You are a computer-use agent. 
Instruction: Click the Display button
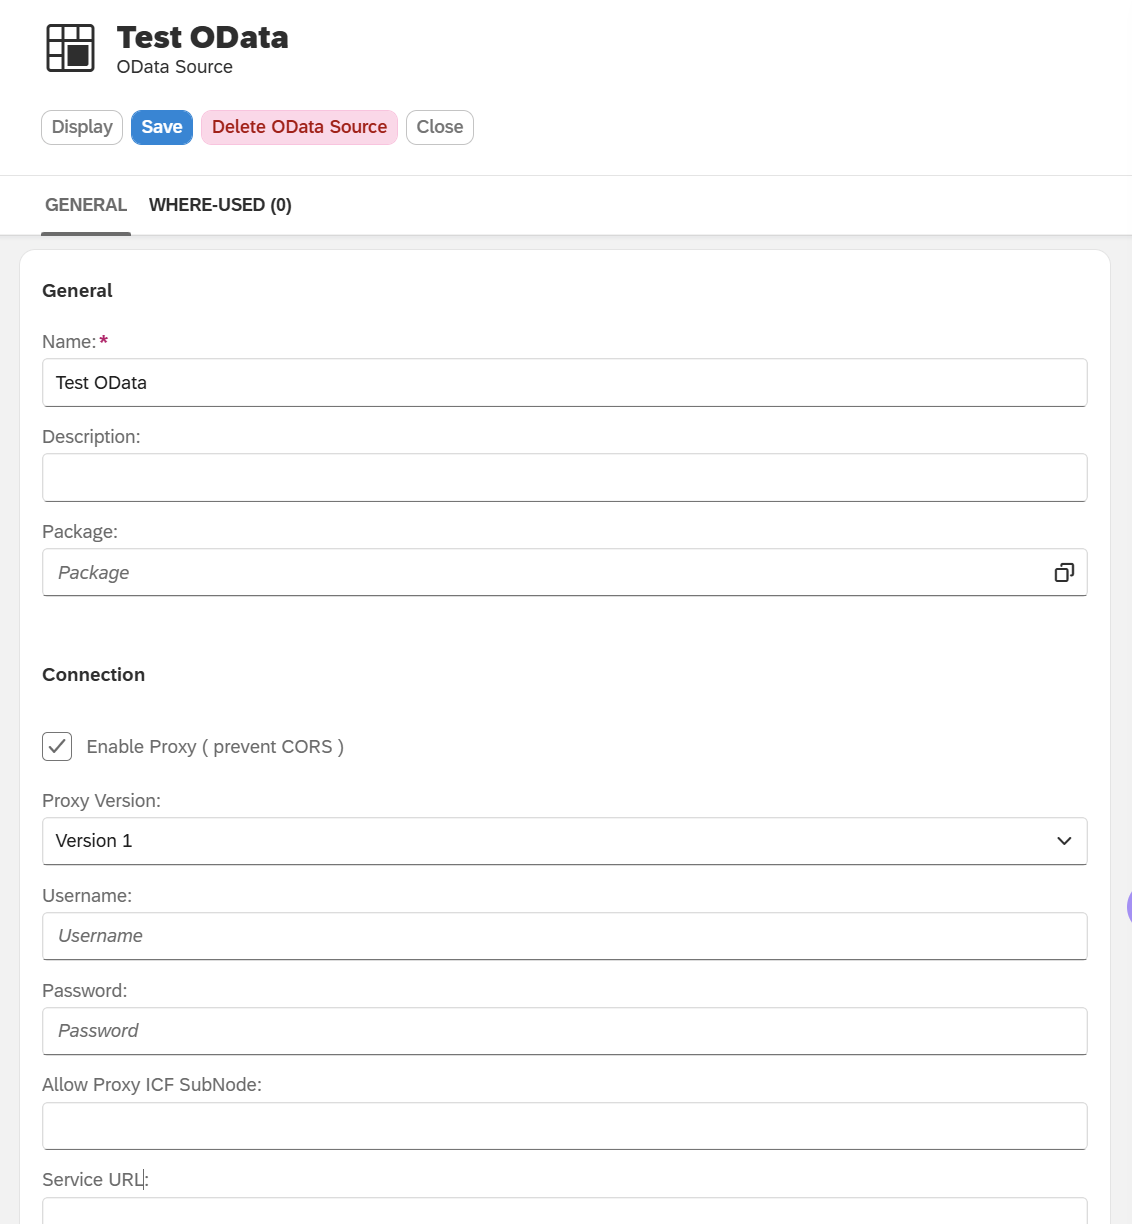(81, 127)
